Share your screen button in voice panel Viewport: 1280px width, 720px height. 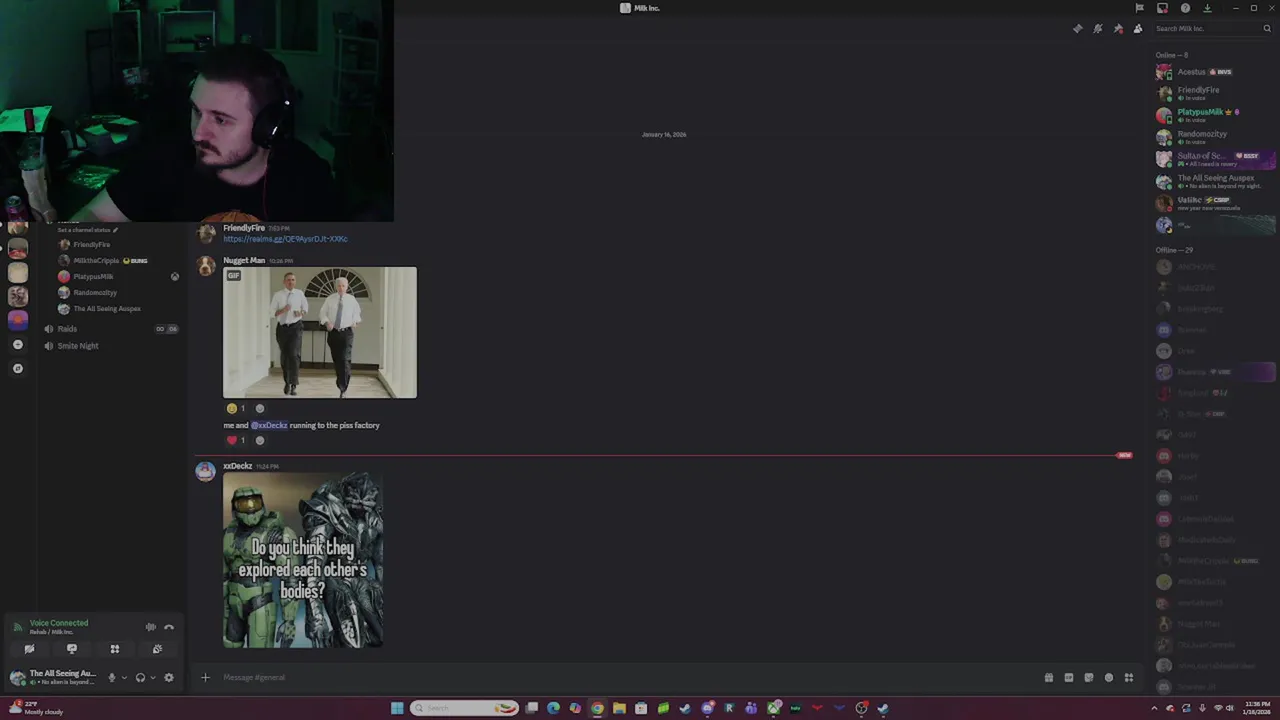[x=72, y=649]
